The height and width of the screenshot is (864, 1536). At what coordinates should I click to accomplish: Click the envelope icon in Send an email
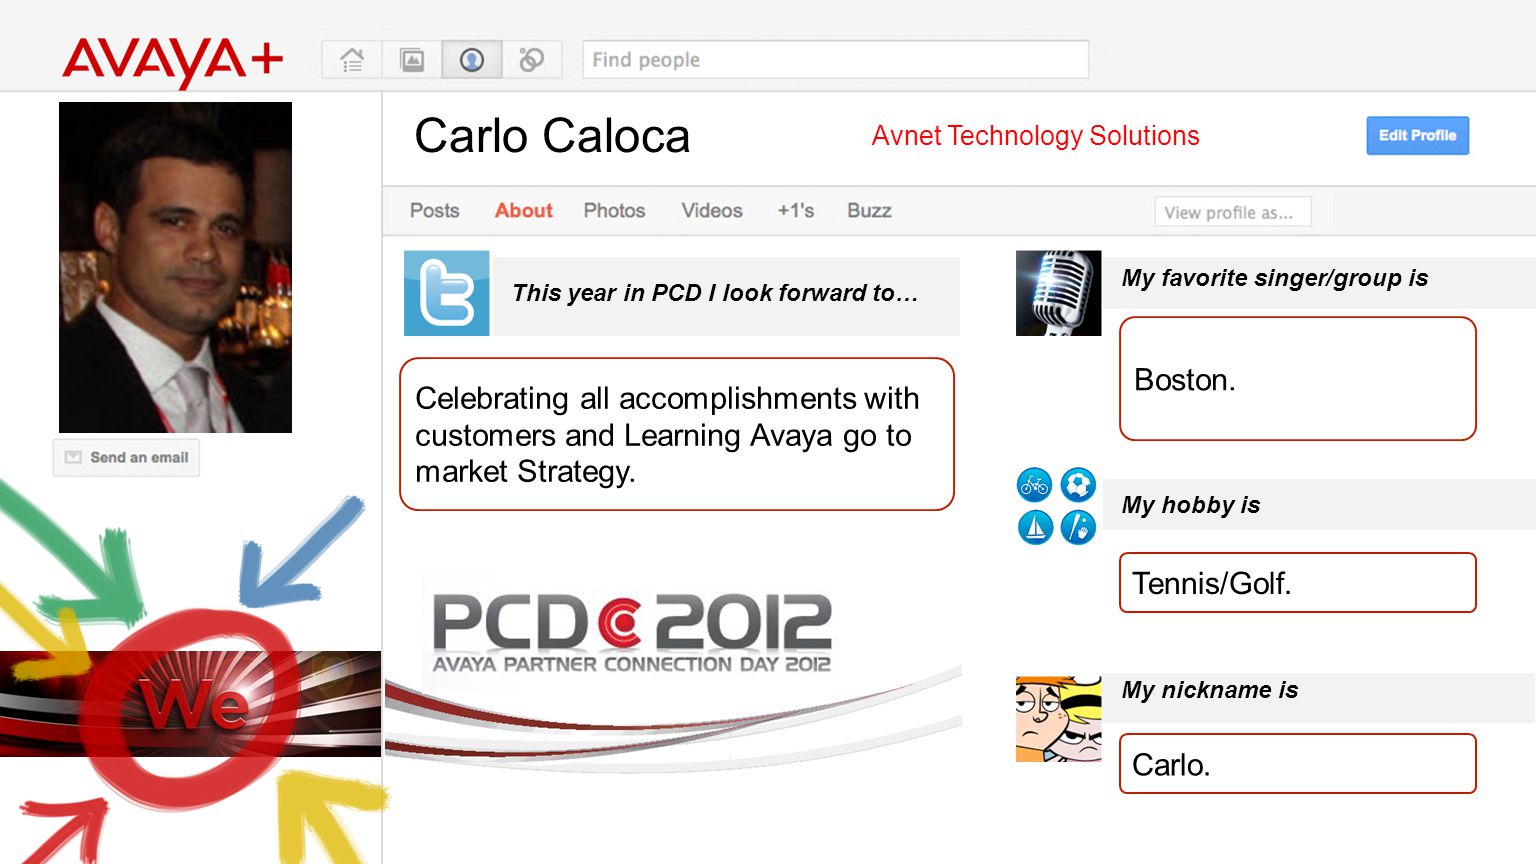pyautogui.click(x=73, y=457)
